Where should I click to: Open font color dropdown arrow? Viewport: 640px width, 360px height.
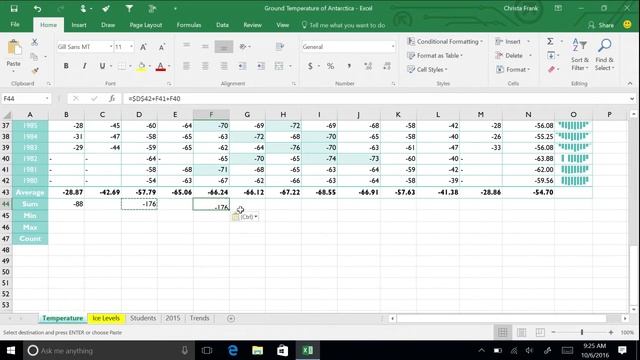(169, 66)
